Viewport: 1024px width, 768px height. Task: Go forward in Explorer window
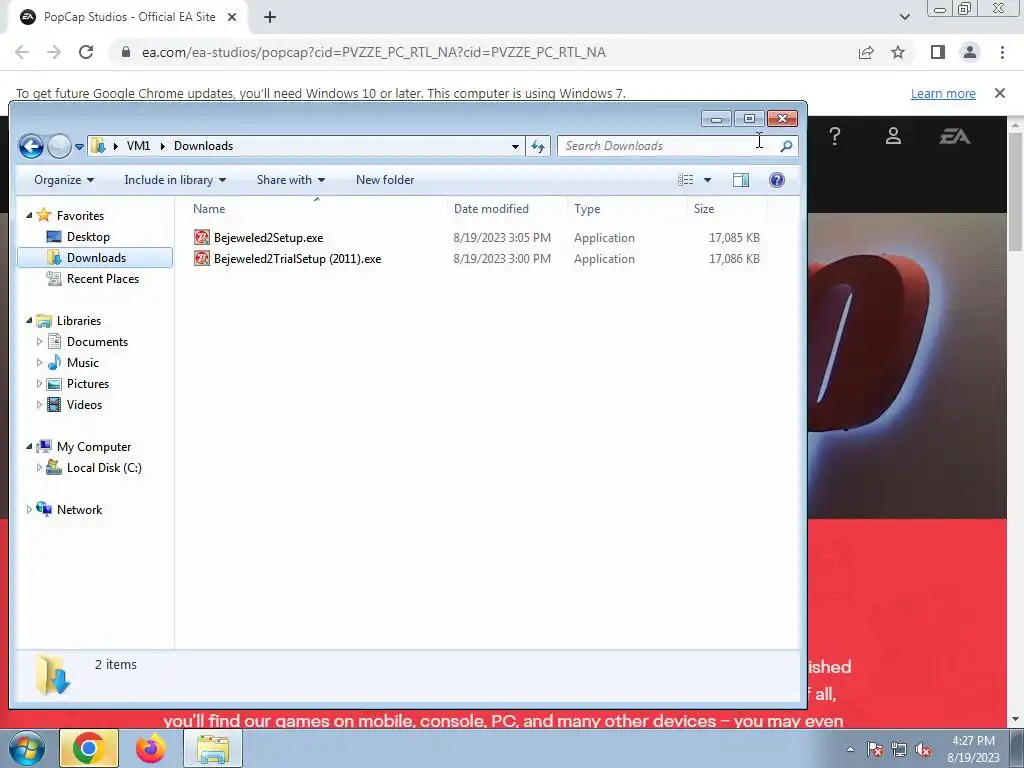point(59,146)
